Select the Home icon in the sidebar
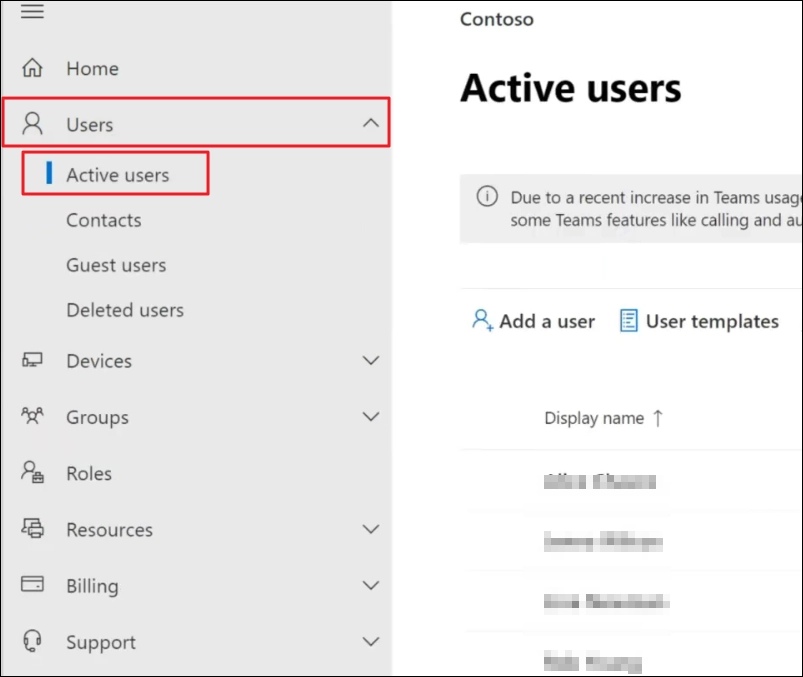 (30, 68)
